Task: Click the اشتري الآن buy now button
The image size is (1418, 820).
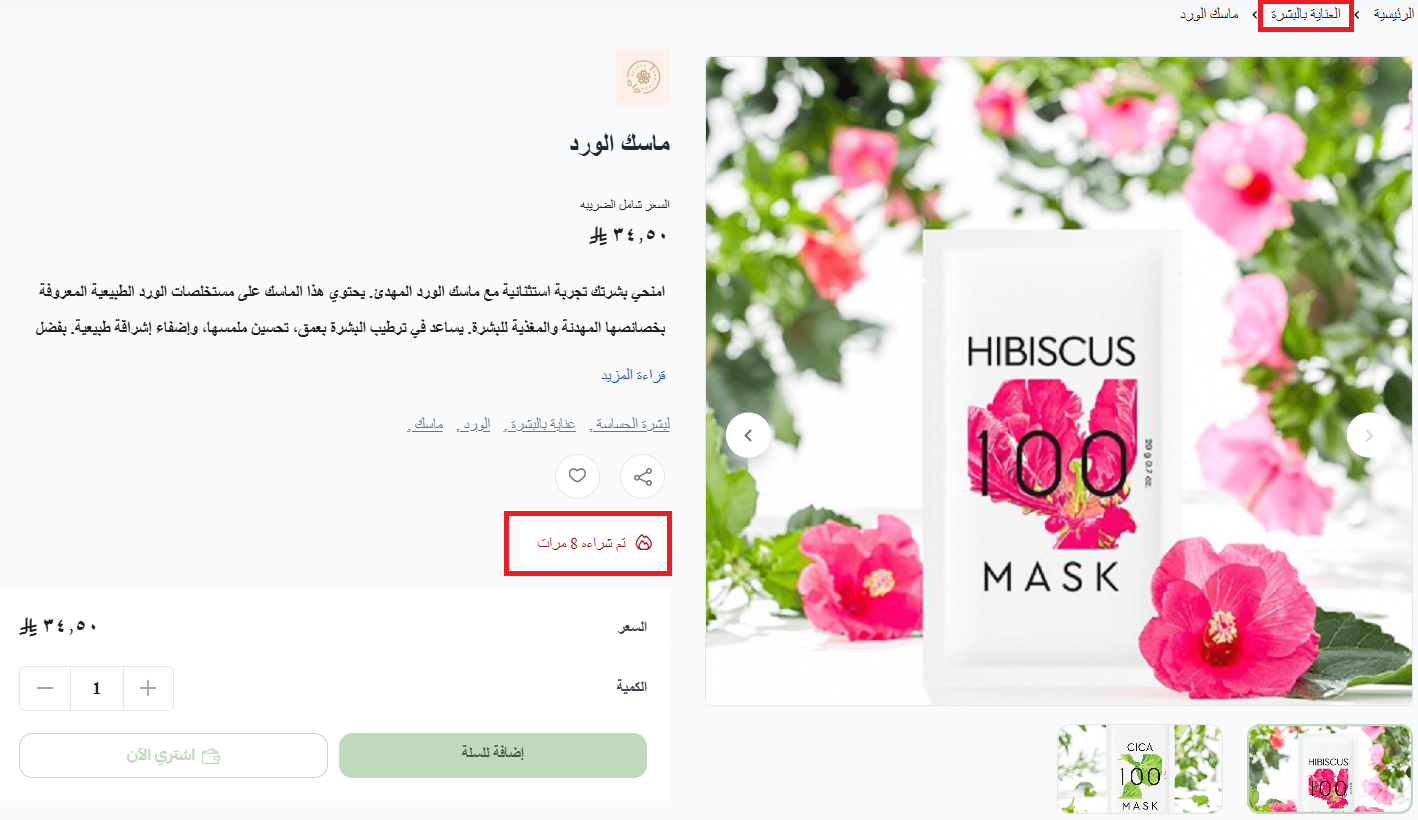Action: (173, 755)
